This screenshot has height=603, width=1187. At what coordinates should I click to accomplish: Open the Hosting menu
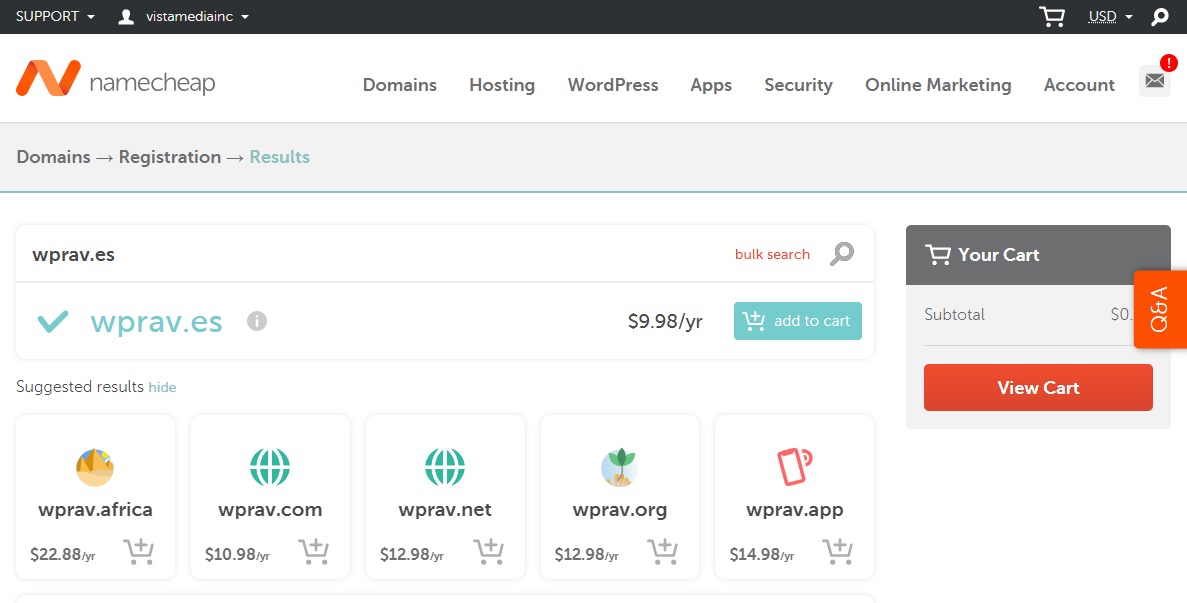502,85
